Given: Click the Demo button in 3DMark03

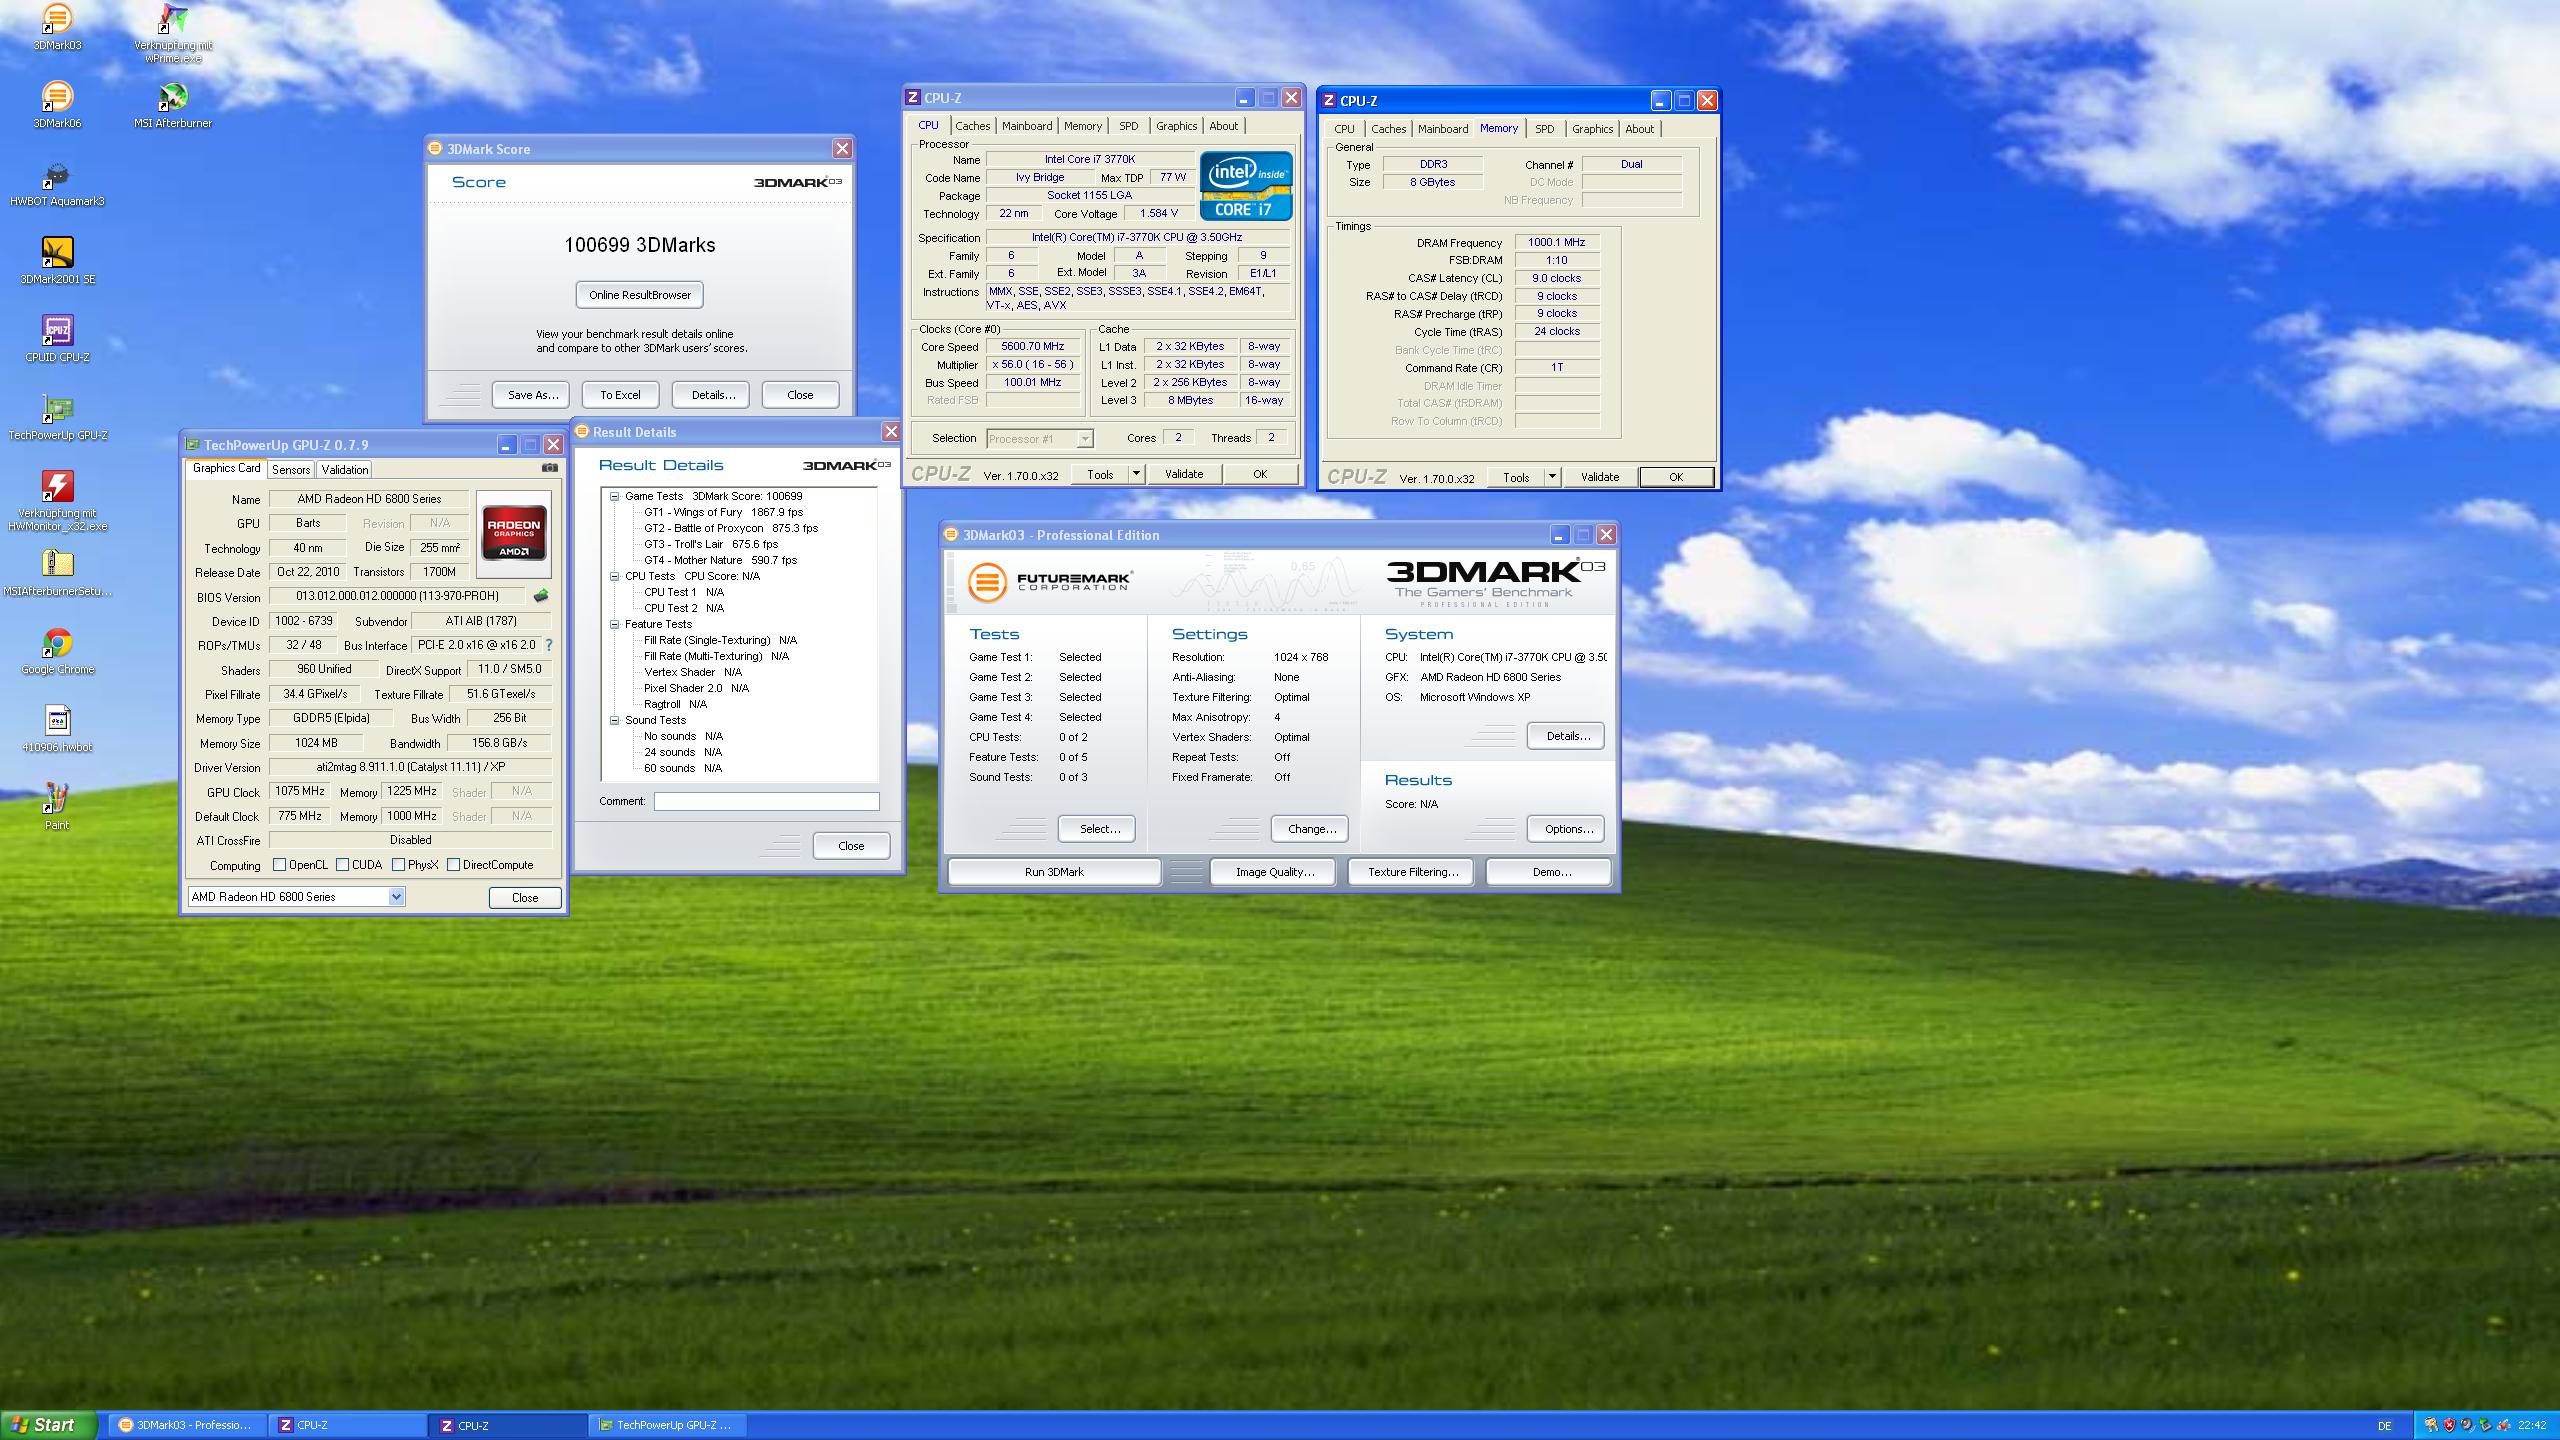Looking at the screenshot, I should pyautogui.click(x=1550, y=872).
